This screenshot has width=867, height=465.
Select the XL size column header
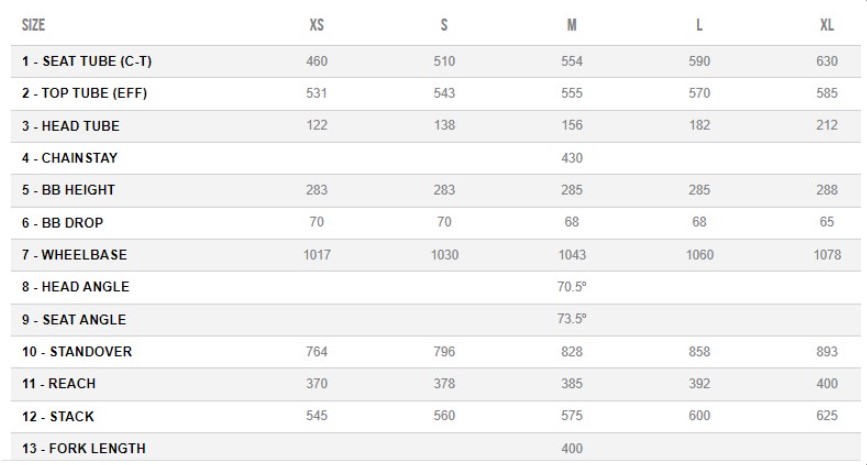click(x=827, y=25)
